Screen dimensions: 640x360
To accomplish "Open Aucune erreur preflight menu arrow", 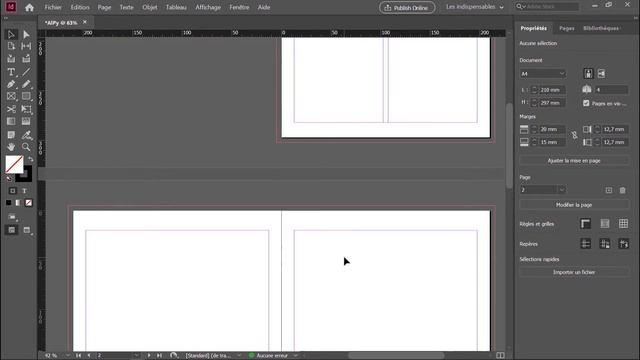I will (x=296, y=356).
